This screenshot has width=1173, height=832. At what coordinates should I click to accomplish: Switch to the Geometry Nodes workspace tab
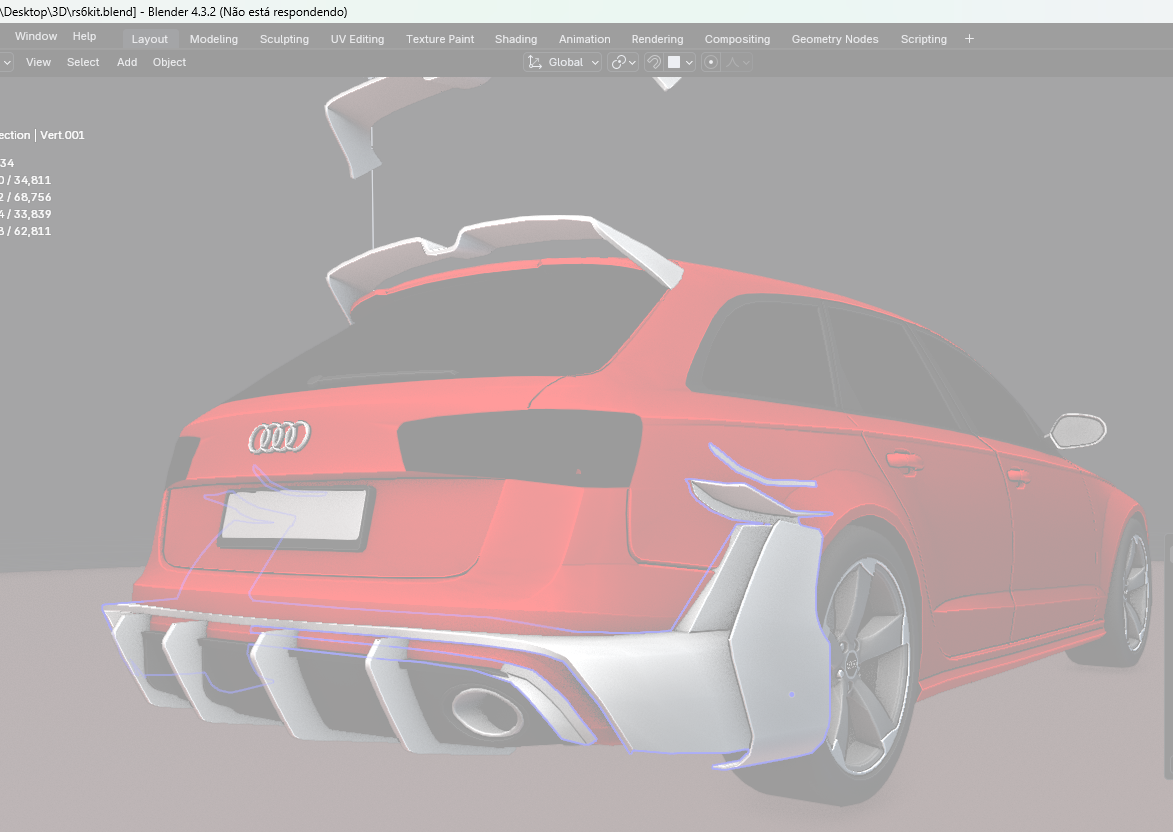click(835, 39)
